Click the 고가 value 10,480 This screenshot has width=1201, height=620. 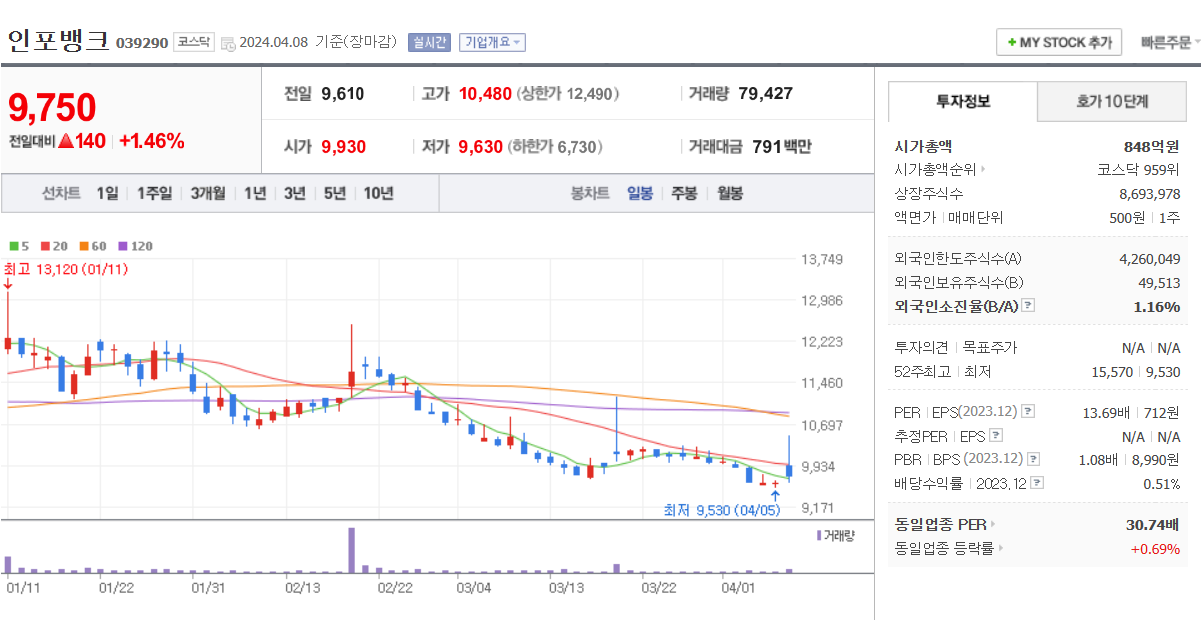click(x=485, y=94)
